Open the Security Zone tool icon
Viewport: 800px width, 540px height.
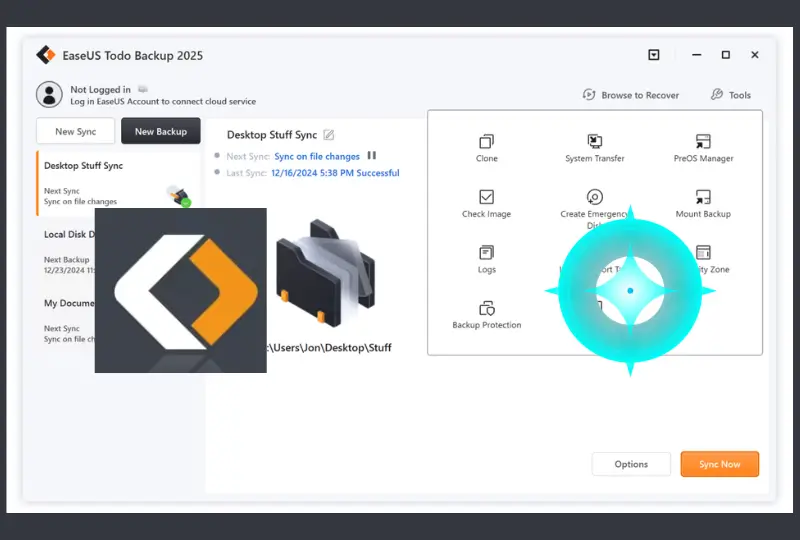[704, 253]
